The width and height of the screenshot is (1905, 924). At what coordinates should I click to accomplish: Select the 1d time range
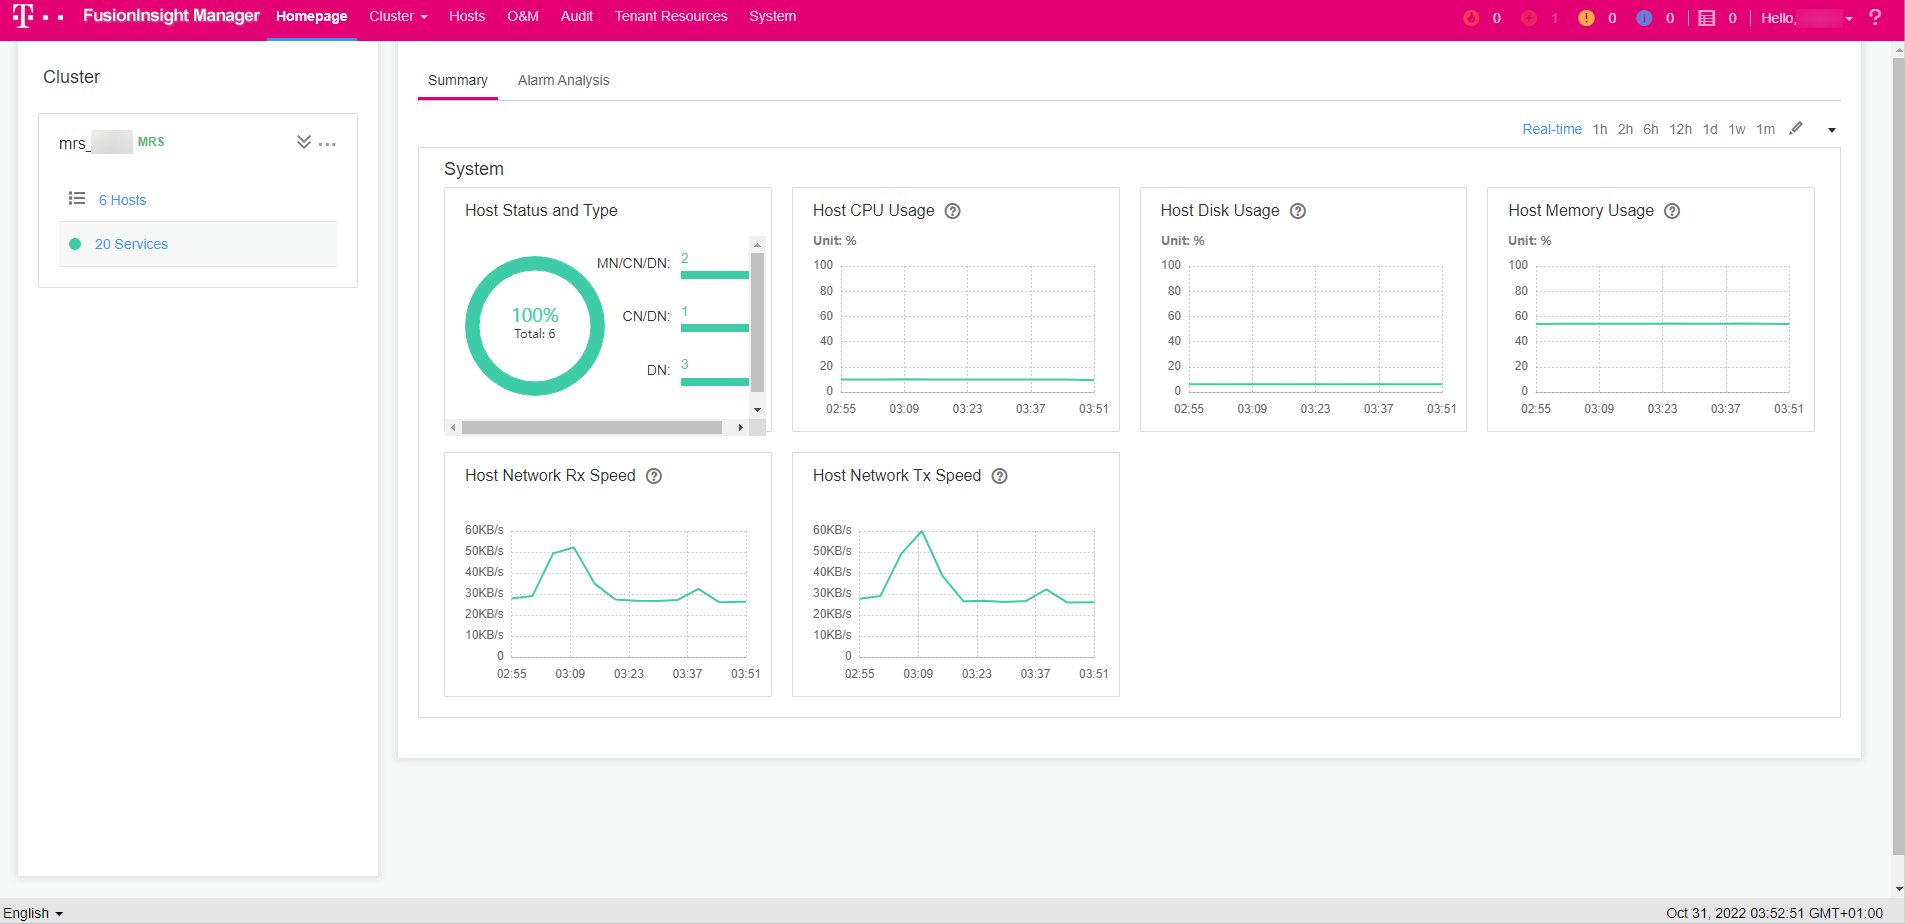pyautogui.click(x=1710, y=129)
